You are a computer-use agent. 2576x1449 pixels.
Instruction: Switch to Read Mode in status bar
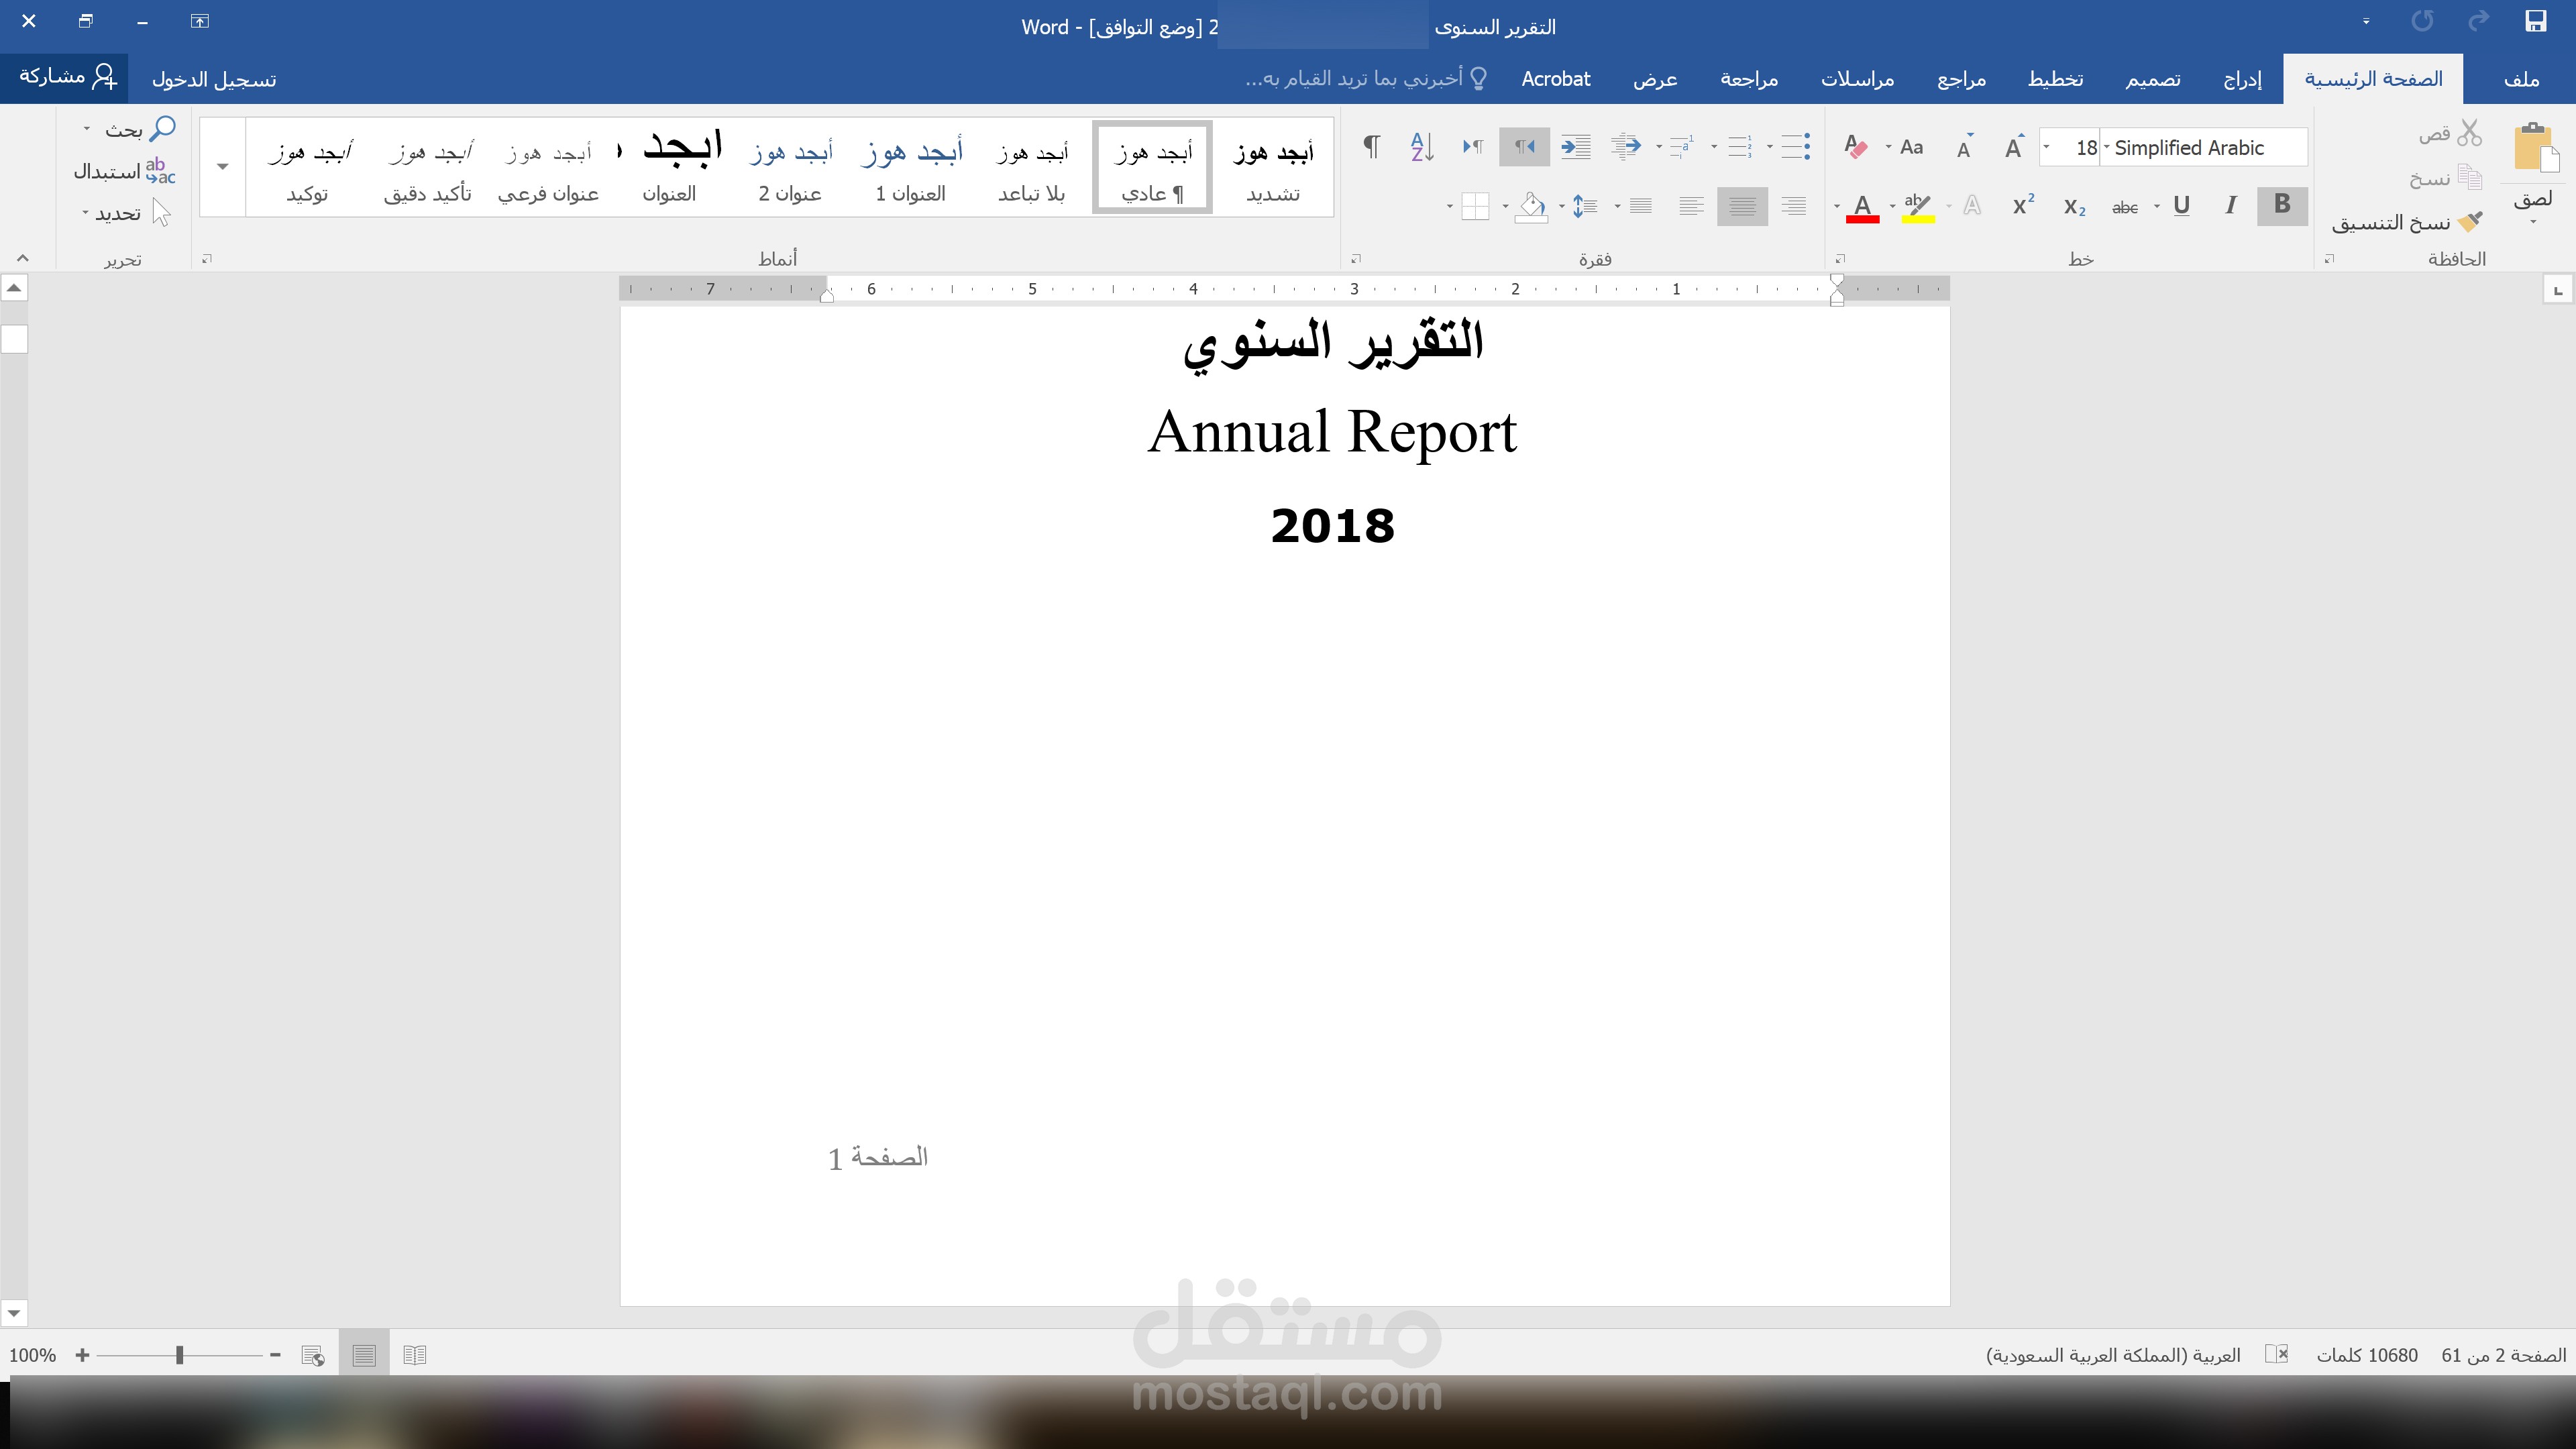pos(415,1355)
